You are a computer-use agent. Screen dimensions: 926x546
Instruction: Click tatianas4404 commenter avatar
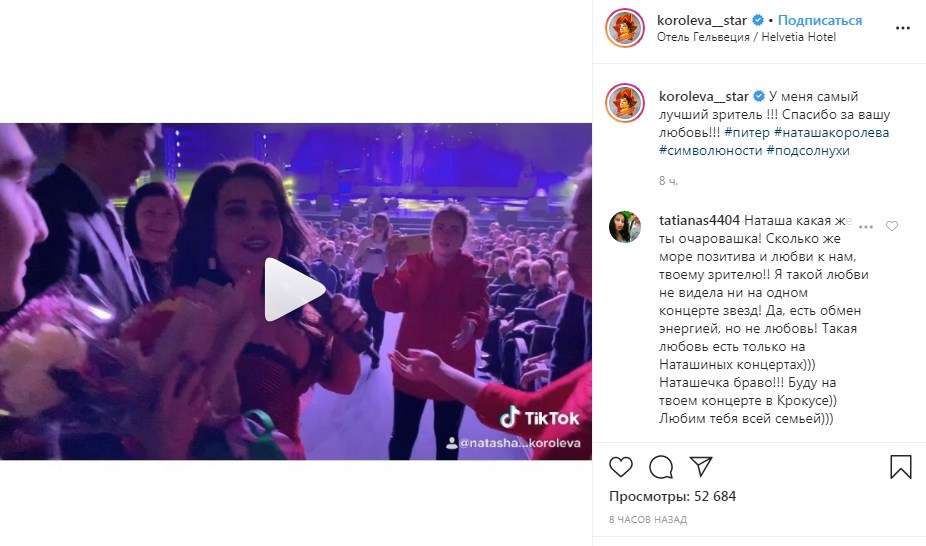(x=625, y=227)
